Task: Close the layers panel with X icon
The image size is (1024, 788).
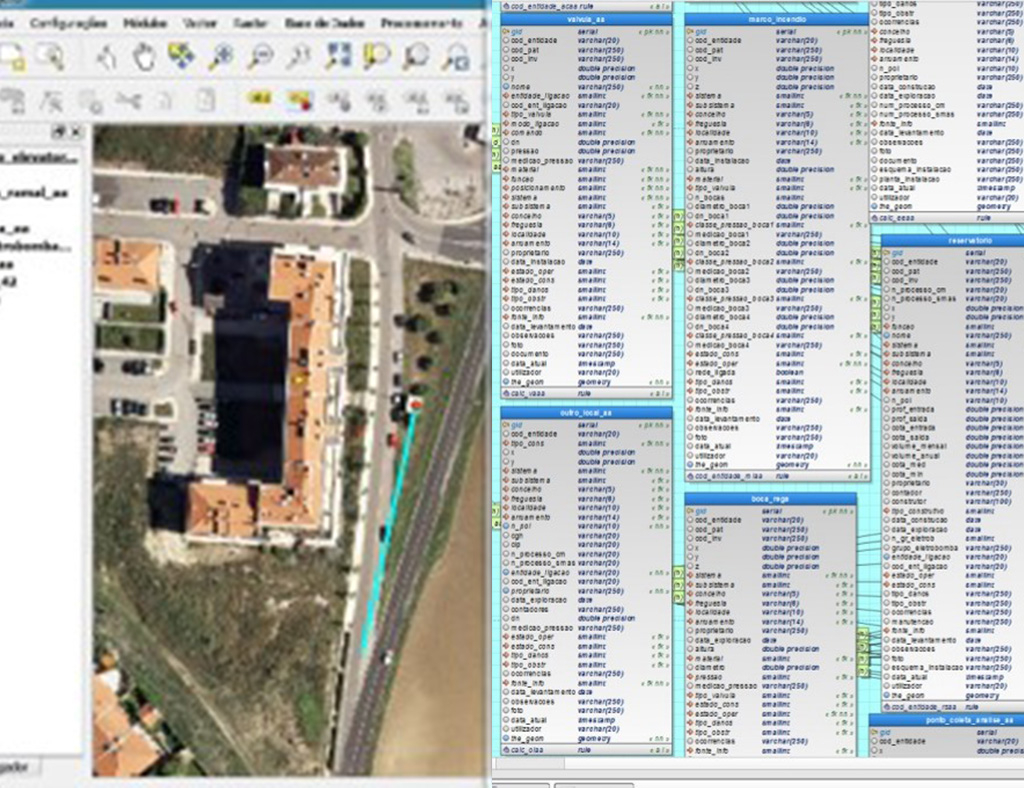Action: 76,133
